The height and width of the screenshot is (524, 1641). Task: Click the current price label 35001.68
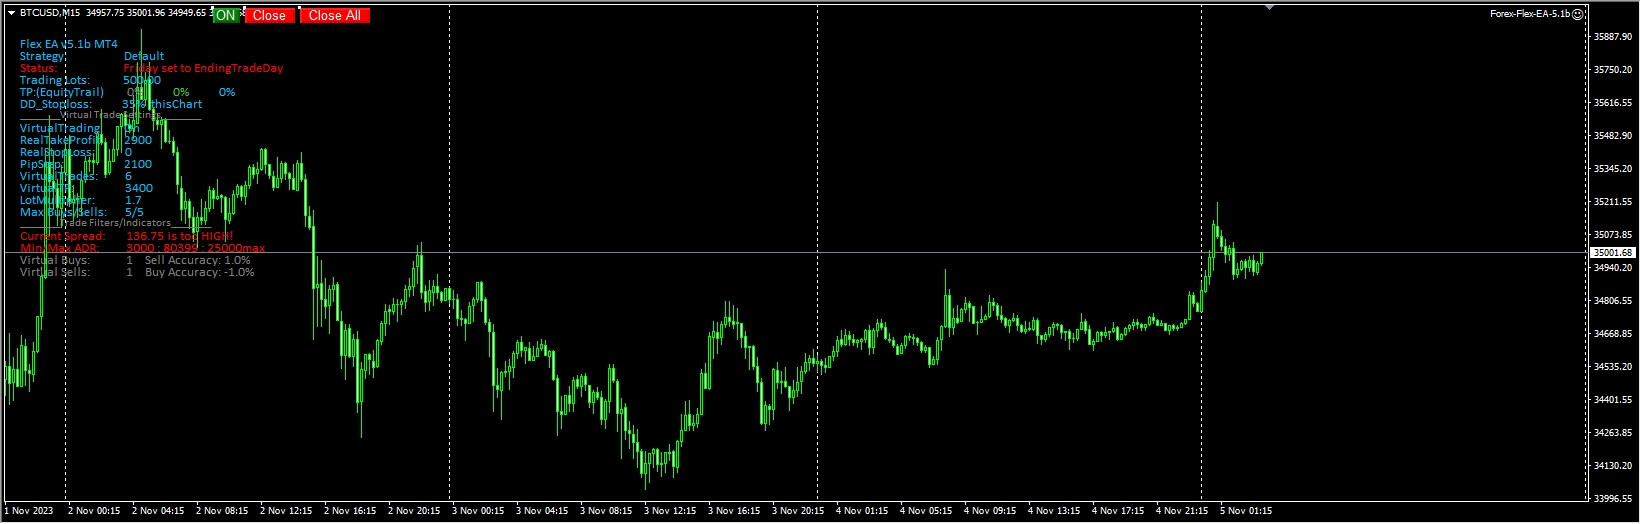tap(1615, 253)
